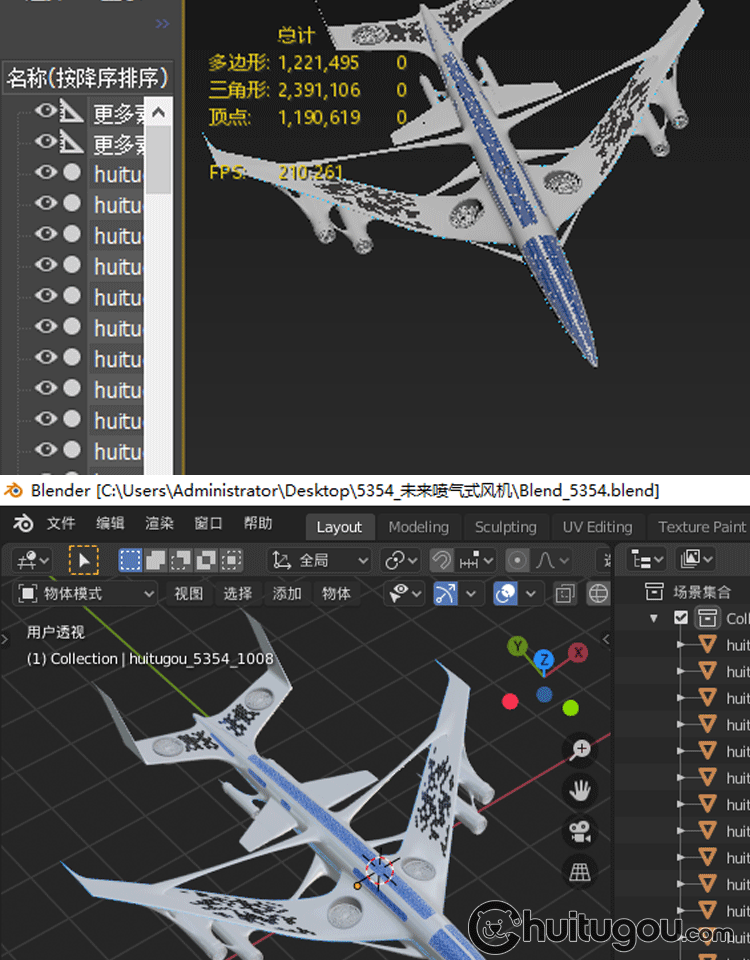Collapse the Collection tree expander arrow
Image resolution: width=750 pixels, height=960 pixels.
tap(654, 618)
